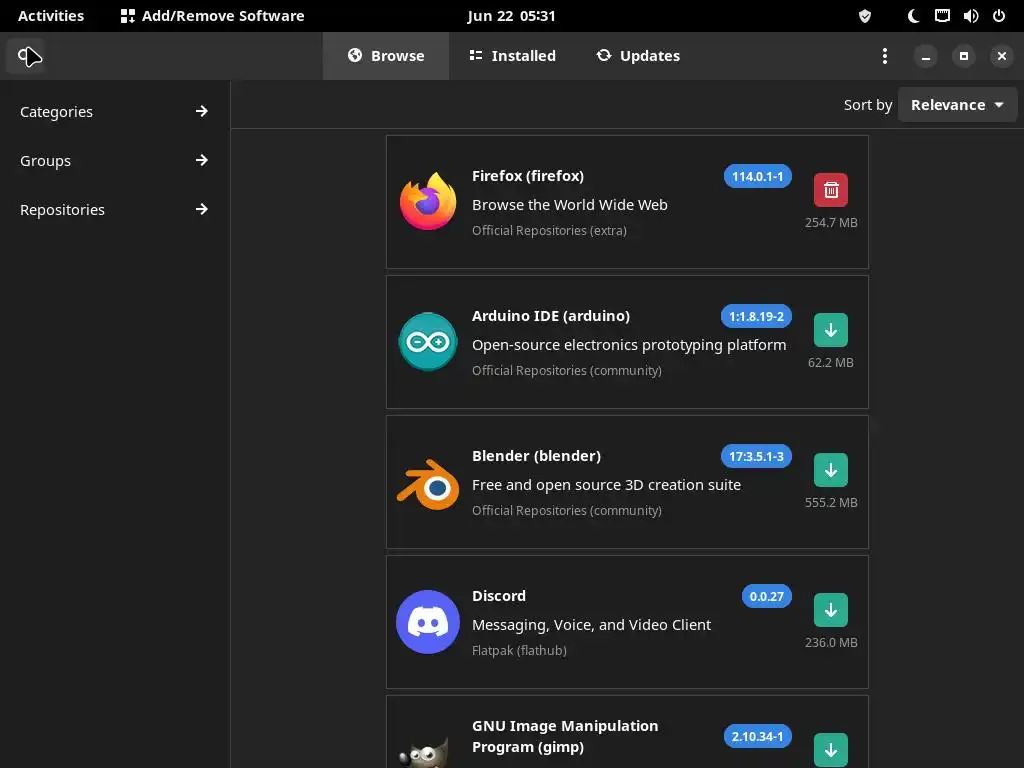1024x768 pixels.
Task: Click the Arduino version badge 1:1.8.19-2
Action: [756, 316]
